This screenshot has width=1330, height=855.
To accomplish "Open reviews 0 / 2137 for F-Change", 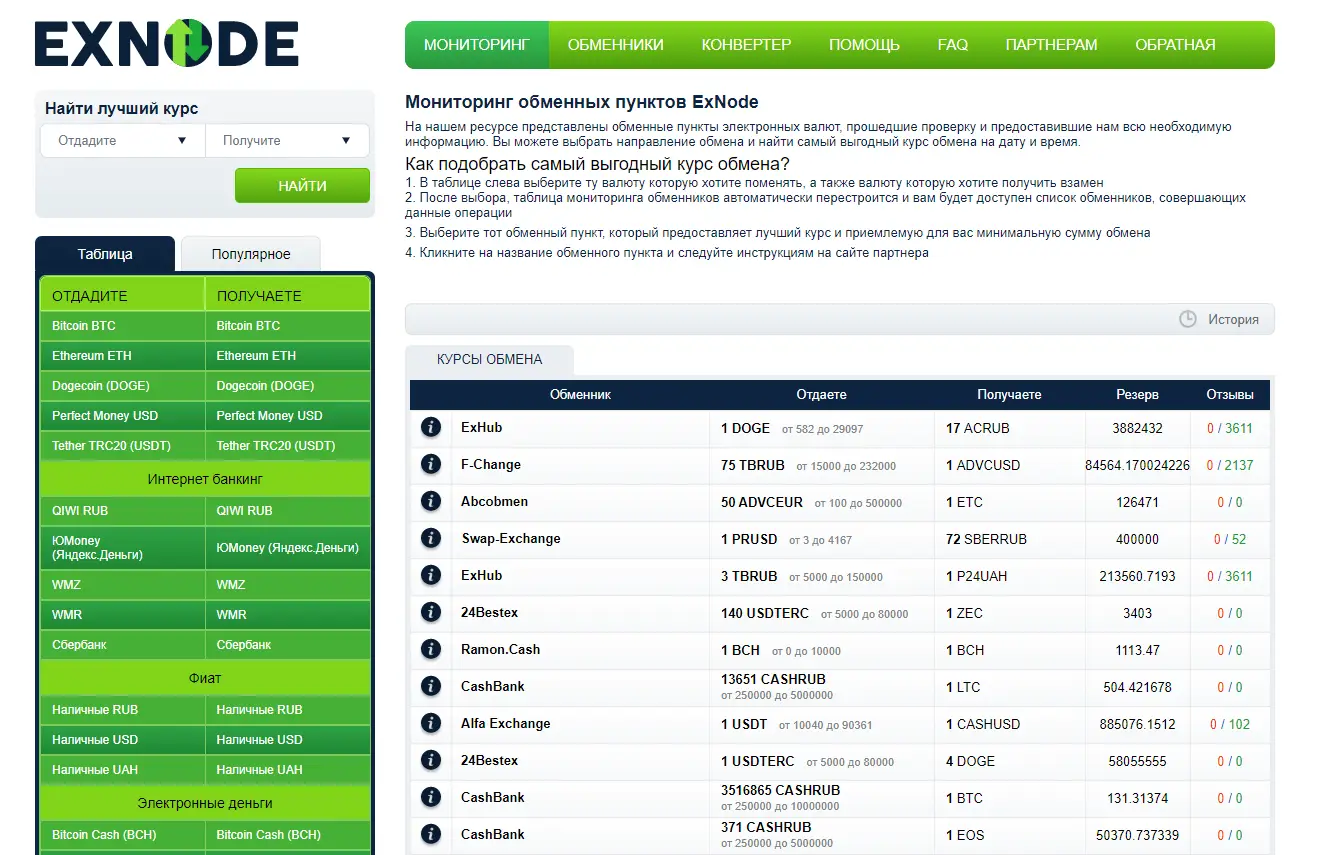I will 1229,465.
